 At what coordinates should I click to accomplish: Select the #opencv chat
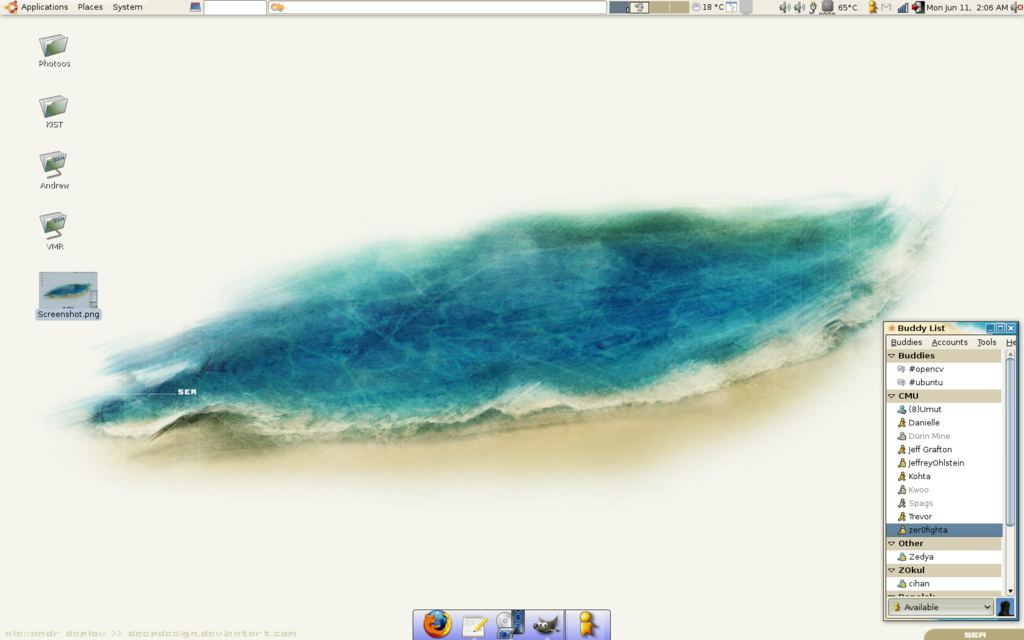point(944,369)
